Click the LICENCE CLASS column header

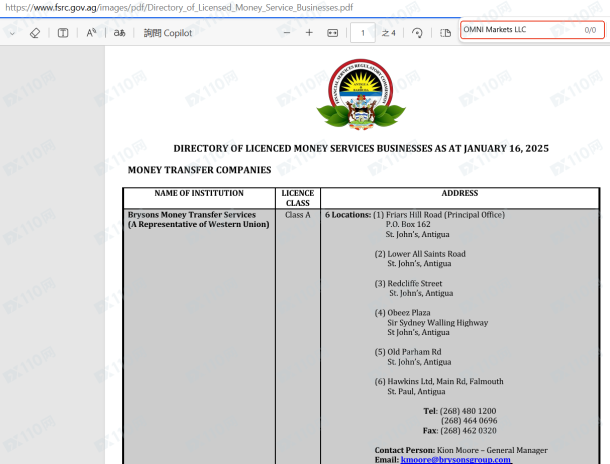tap(298, 198)
